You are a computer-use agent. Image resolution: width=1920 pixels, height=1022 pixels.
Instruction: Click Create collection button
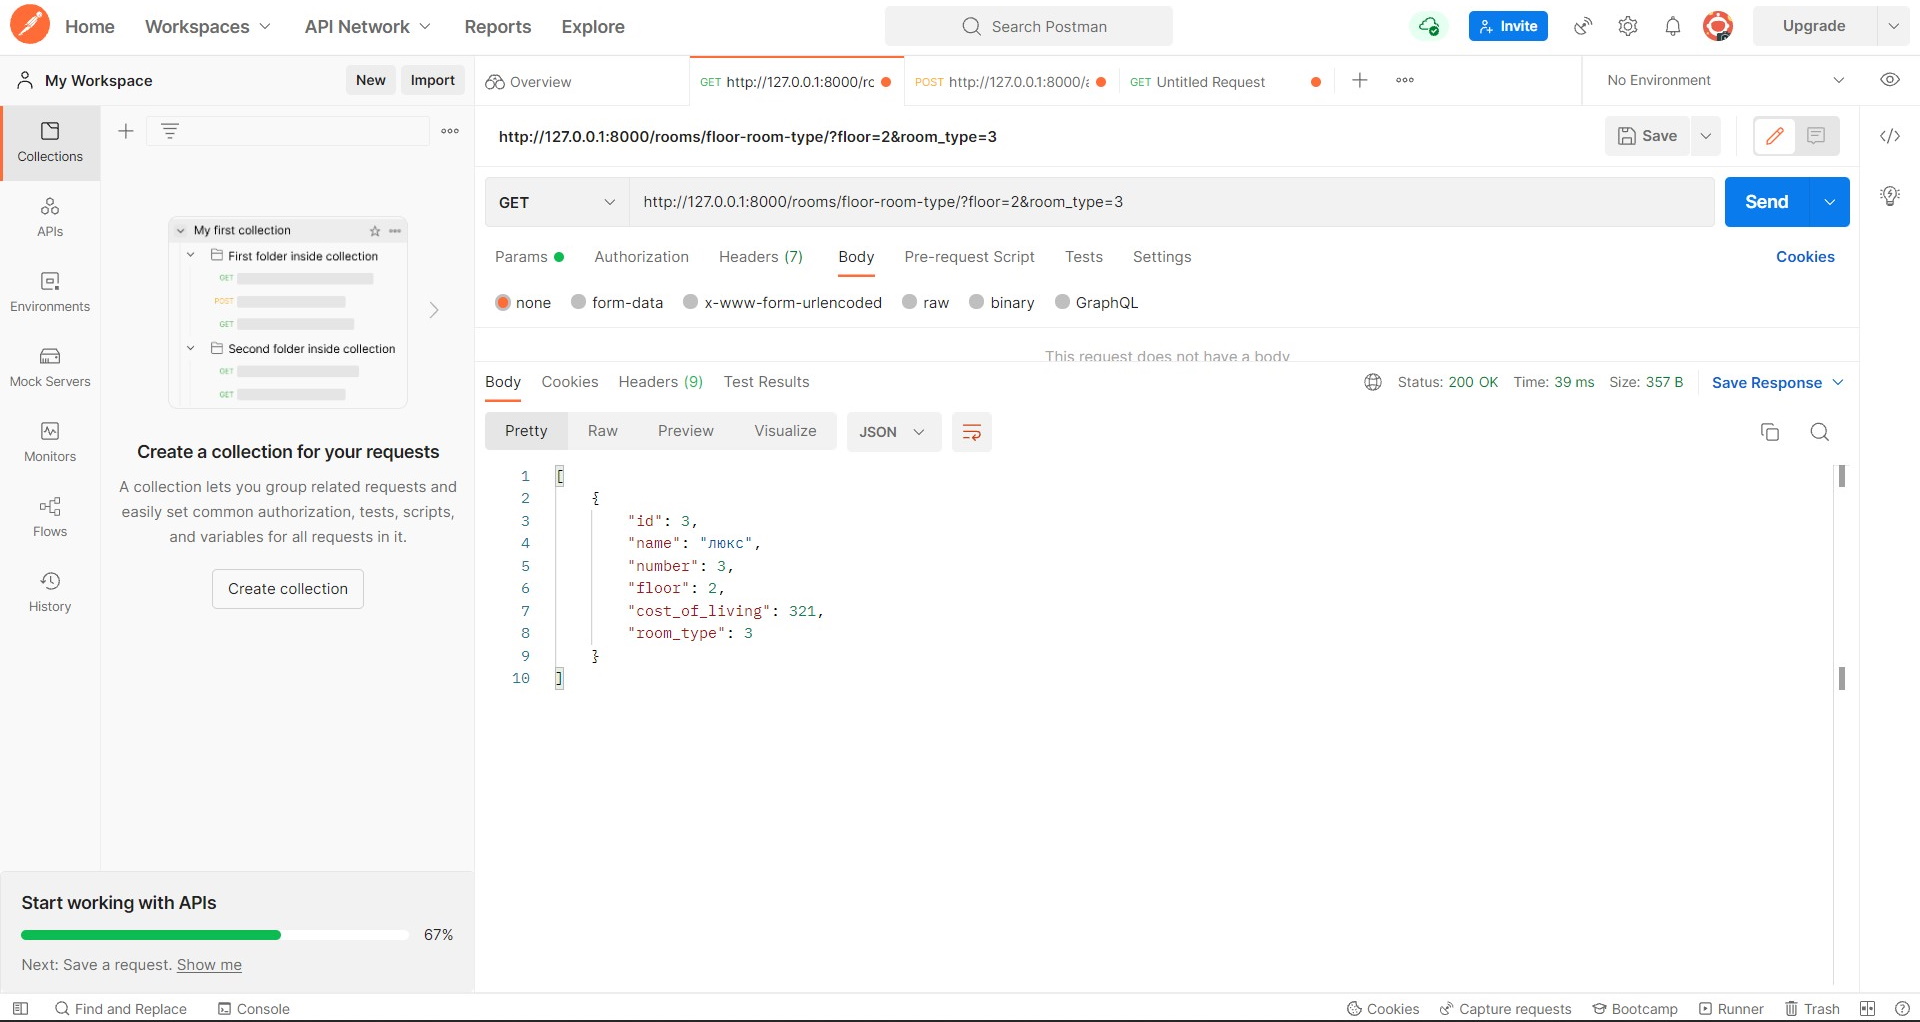(x=287, y=588)
